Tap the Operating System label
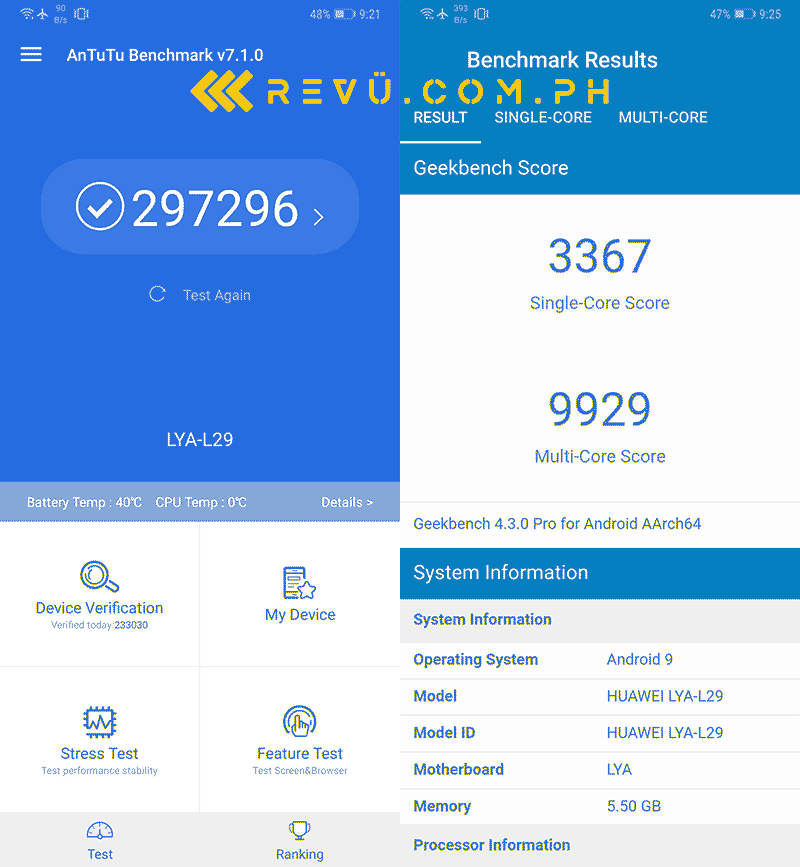Viewport: 800px width, 867px height. pyautogui.click(x=475, y=660)
